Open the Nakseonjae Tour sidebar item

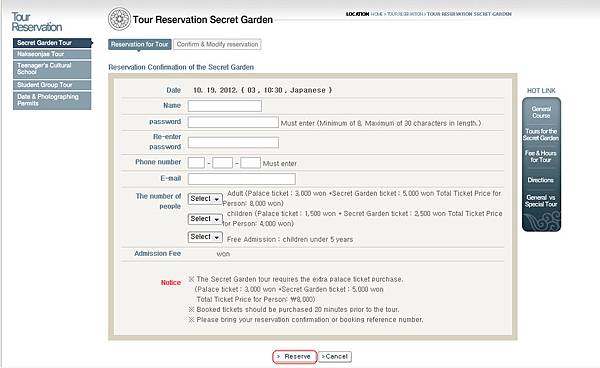pyautogui.click(x=52, y=54)
